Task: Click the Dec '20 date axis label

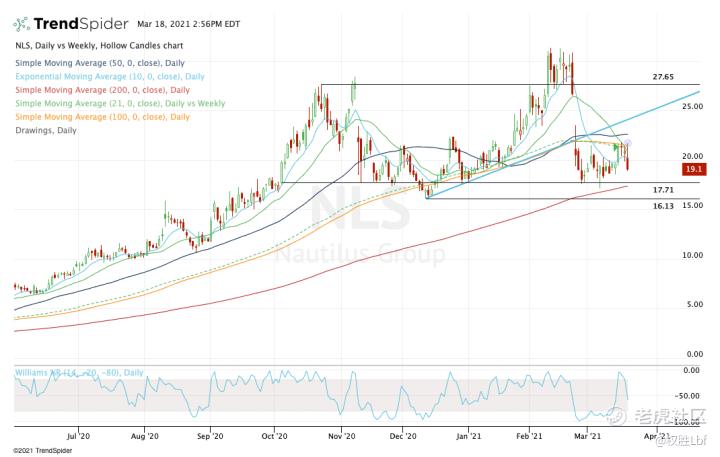Action: coord(403,436)
